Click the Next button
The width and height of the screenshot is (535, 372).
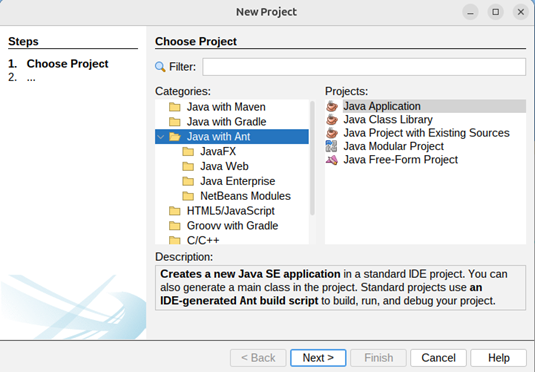pos(318,358)
